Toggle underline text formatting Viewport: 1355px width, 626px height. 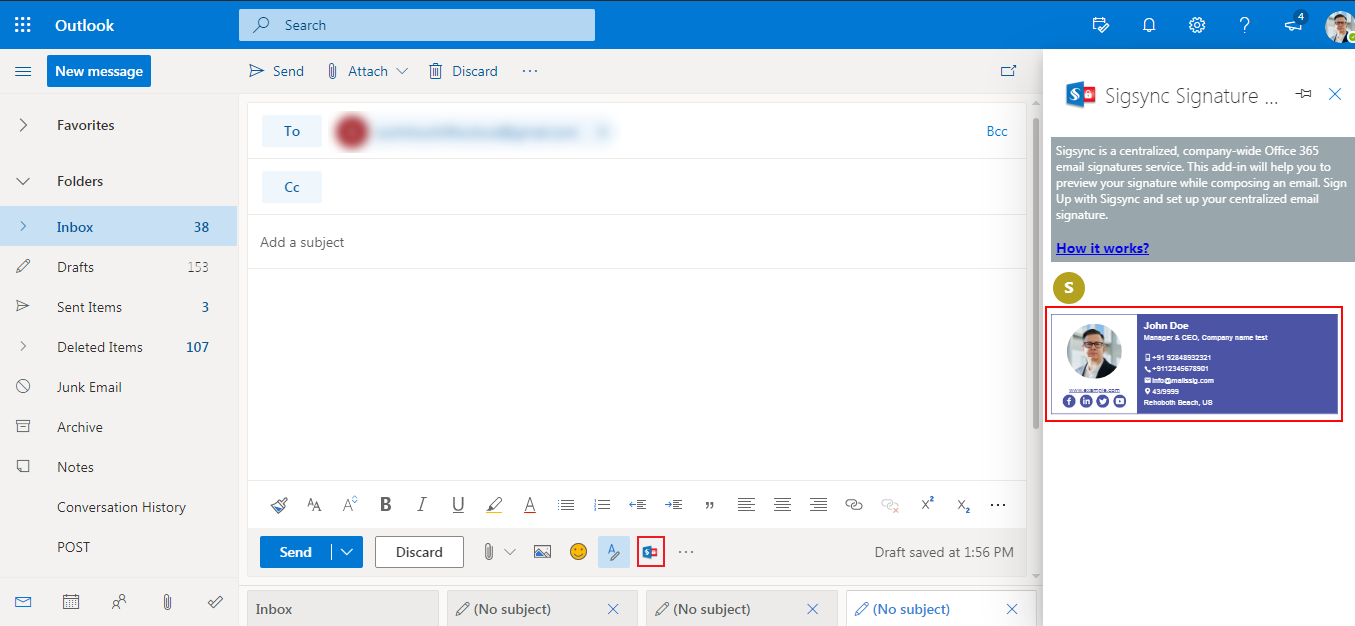click(458, 505)
